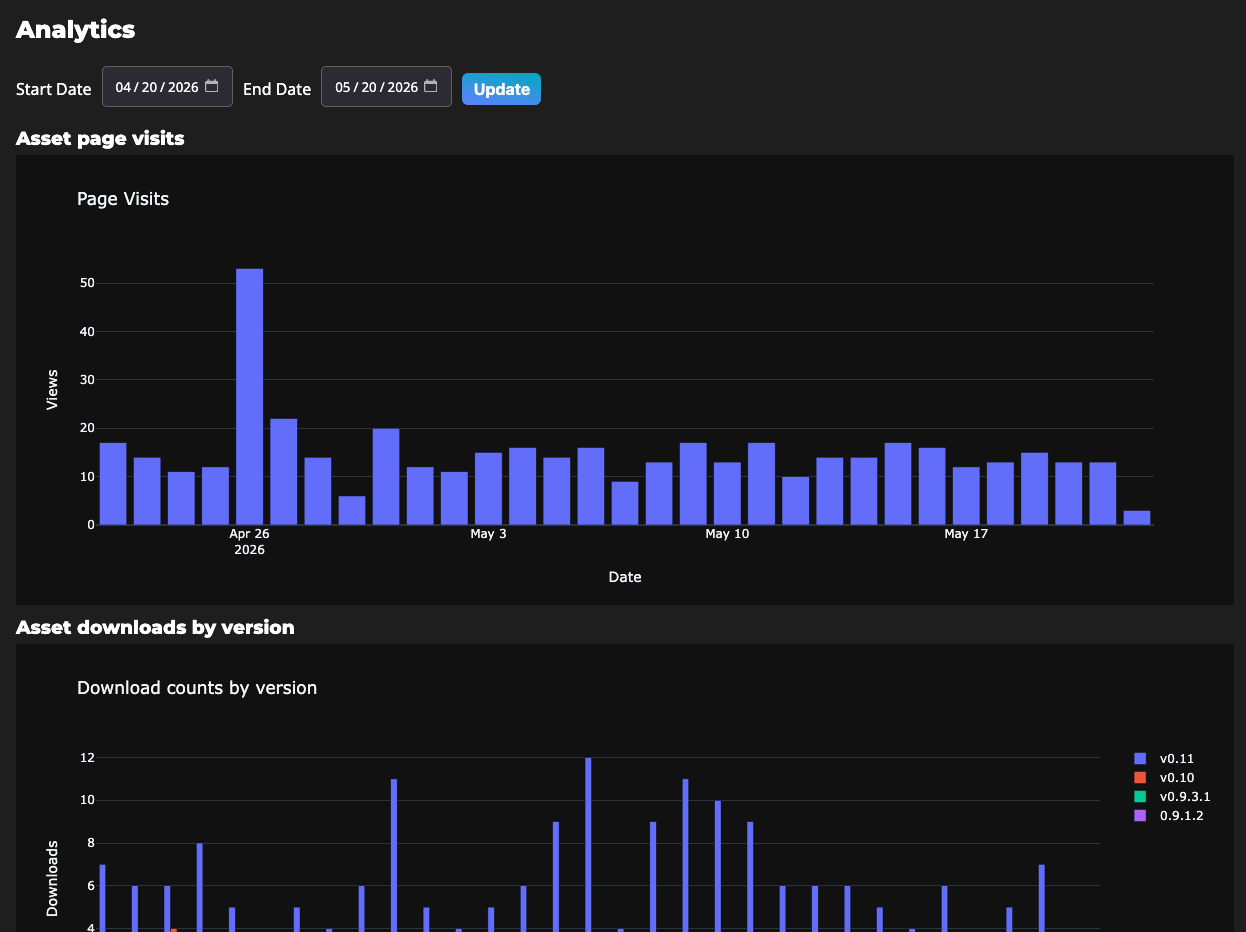The height and width of the screenshot is (932, 1246).
Task: Toggle the v0.10 legend color swatch
Action: (1140, 778)
